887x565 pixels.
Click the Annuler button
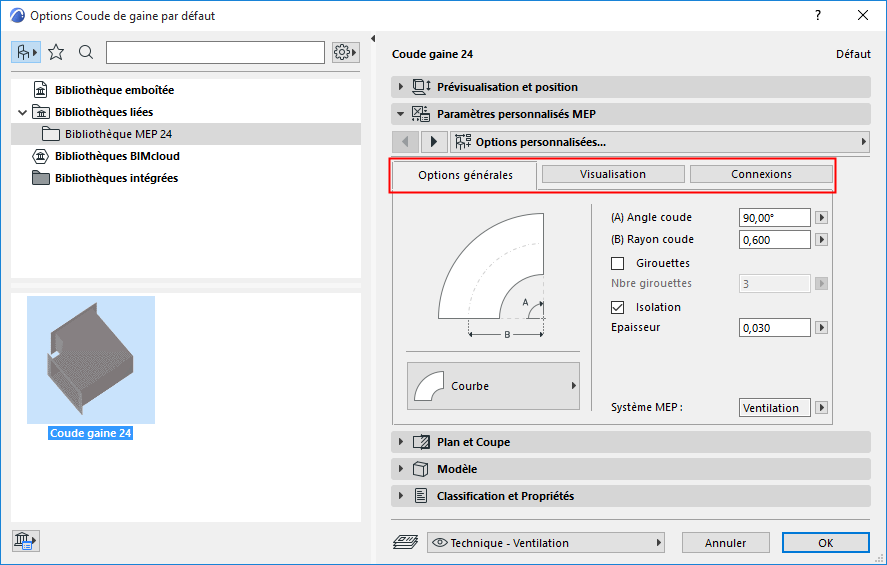click(725, 543)
